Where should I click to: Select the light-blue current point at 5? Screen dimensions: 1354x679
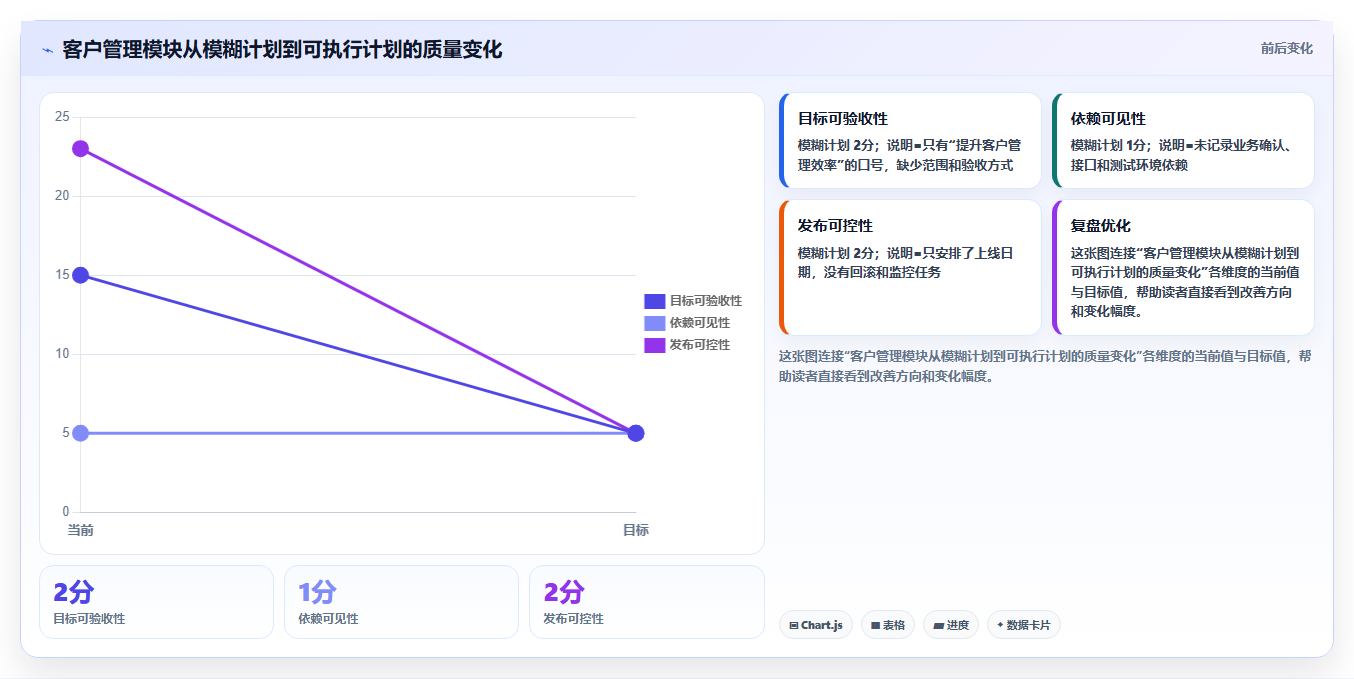pyautogui.click(x=81, y=433)
